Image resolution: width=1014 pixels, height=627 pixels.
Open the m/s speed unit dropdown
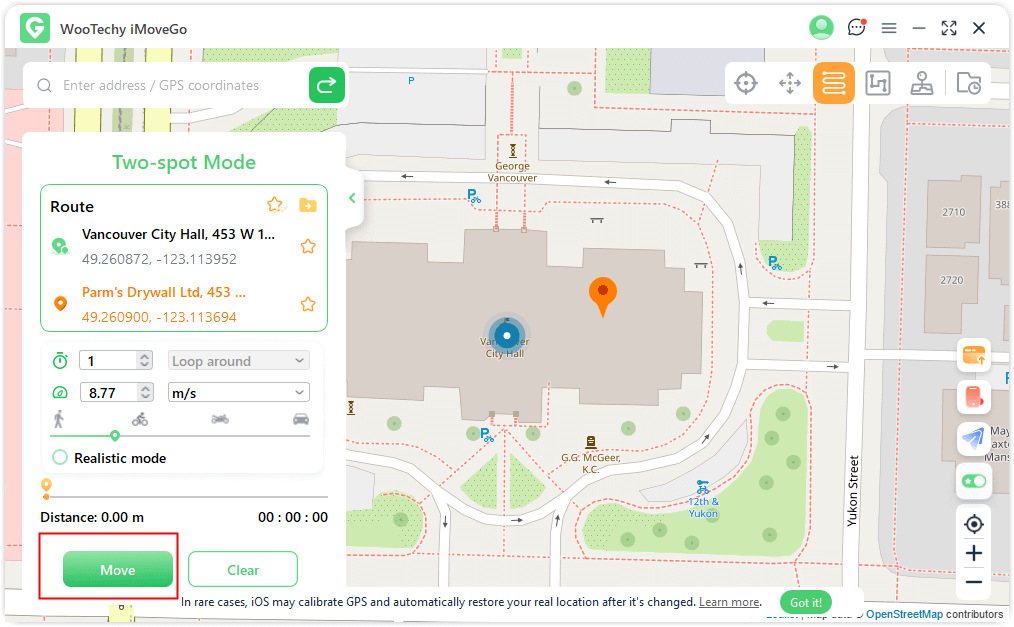point(239,393)
